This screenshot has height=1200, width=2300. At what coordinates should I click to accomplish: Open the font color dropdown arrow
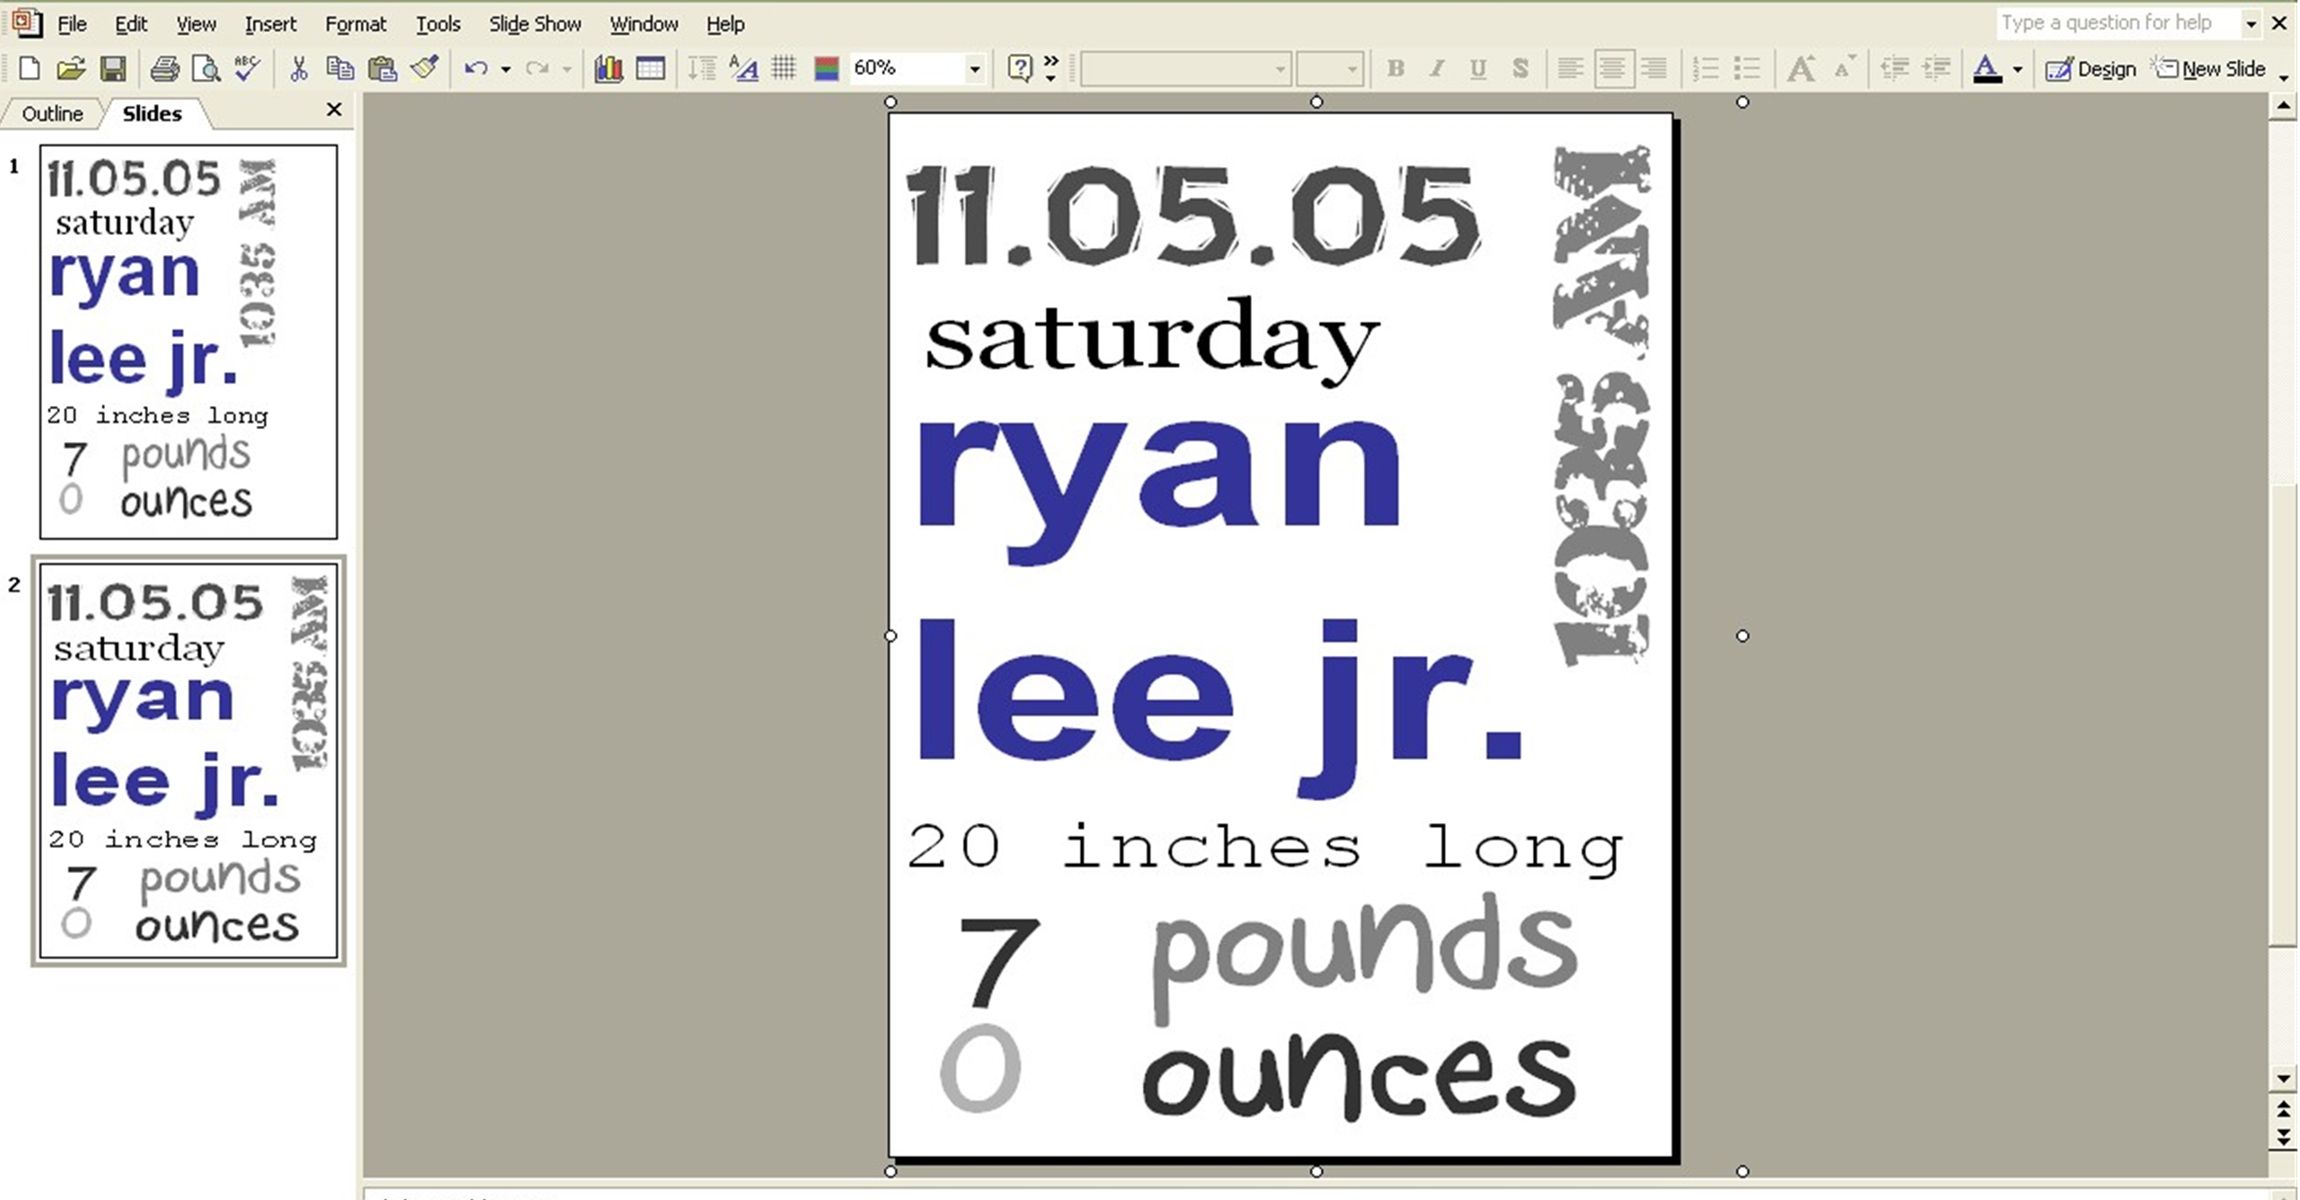pyautogui.click(x=2018, y=68)
